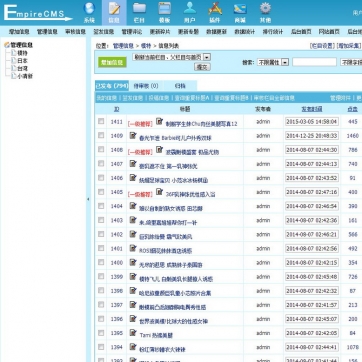Click the green 增加信息 button
The height and width of the screenshot is (362, 362).
pyautogui.click(x=112, y=62)
